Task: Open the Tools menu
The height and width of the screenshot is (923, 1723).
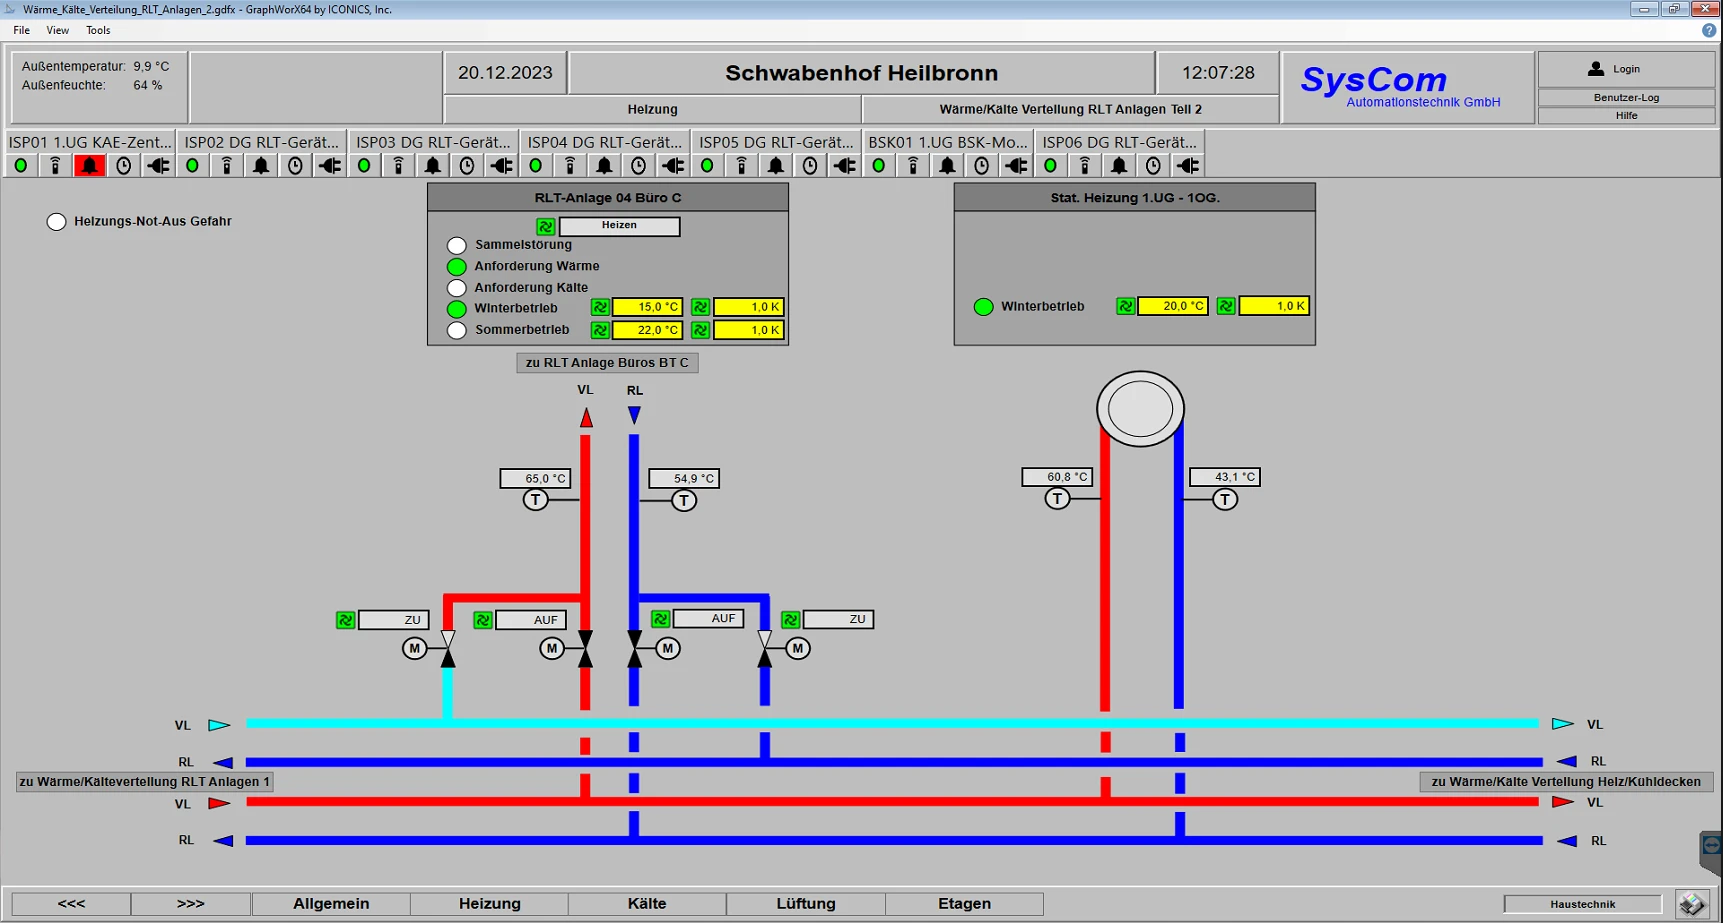Action: tap(97, 30)
